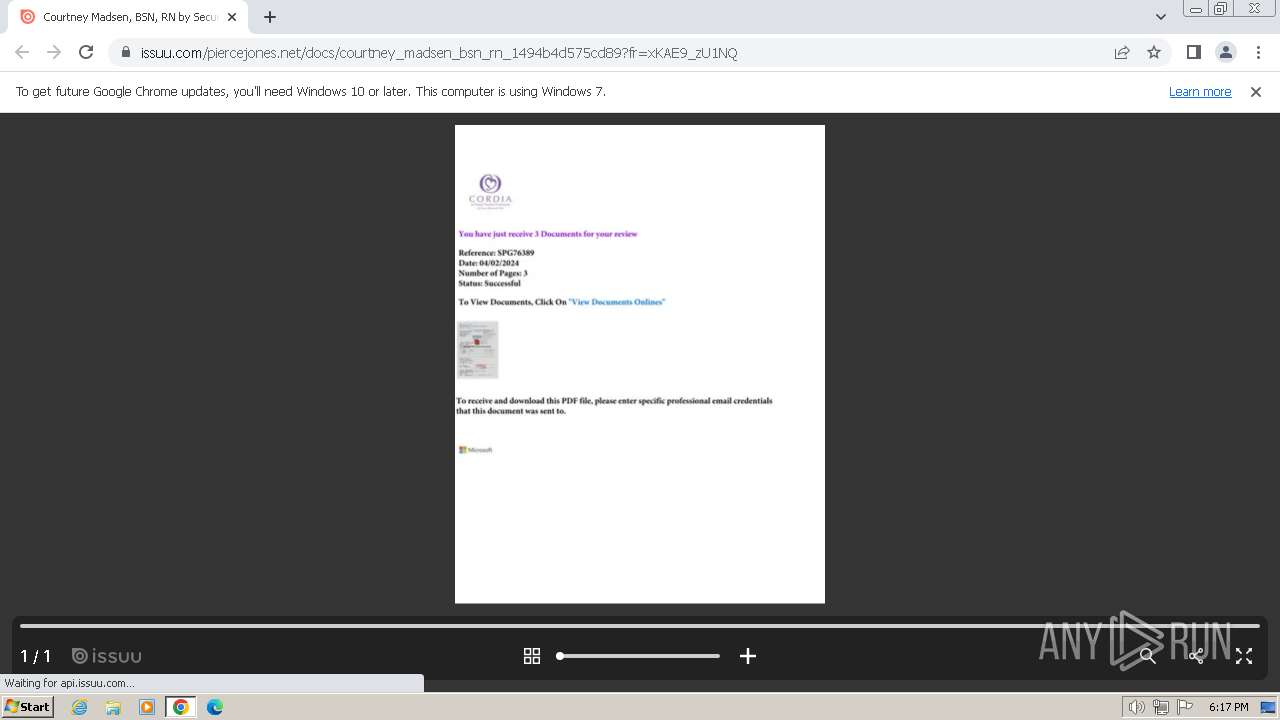This screenshot has width=1280, height=720.
Task: Click the 6:17 PM clock
Action: pyautogui.click(x=1229, y=707)
